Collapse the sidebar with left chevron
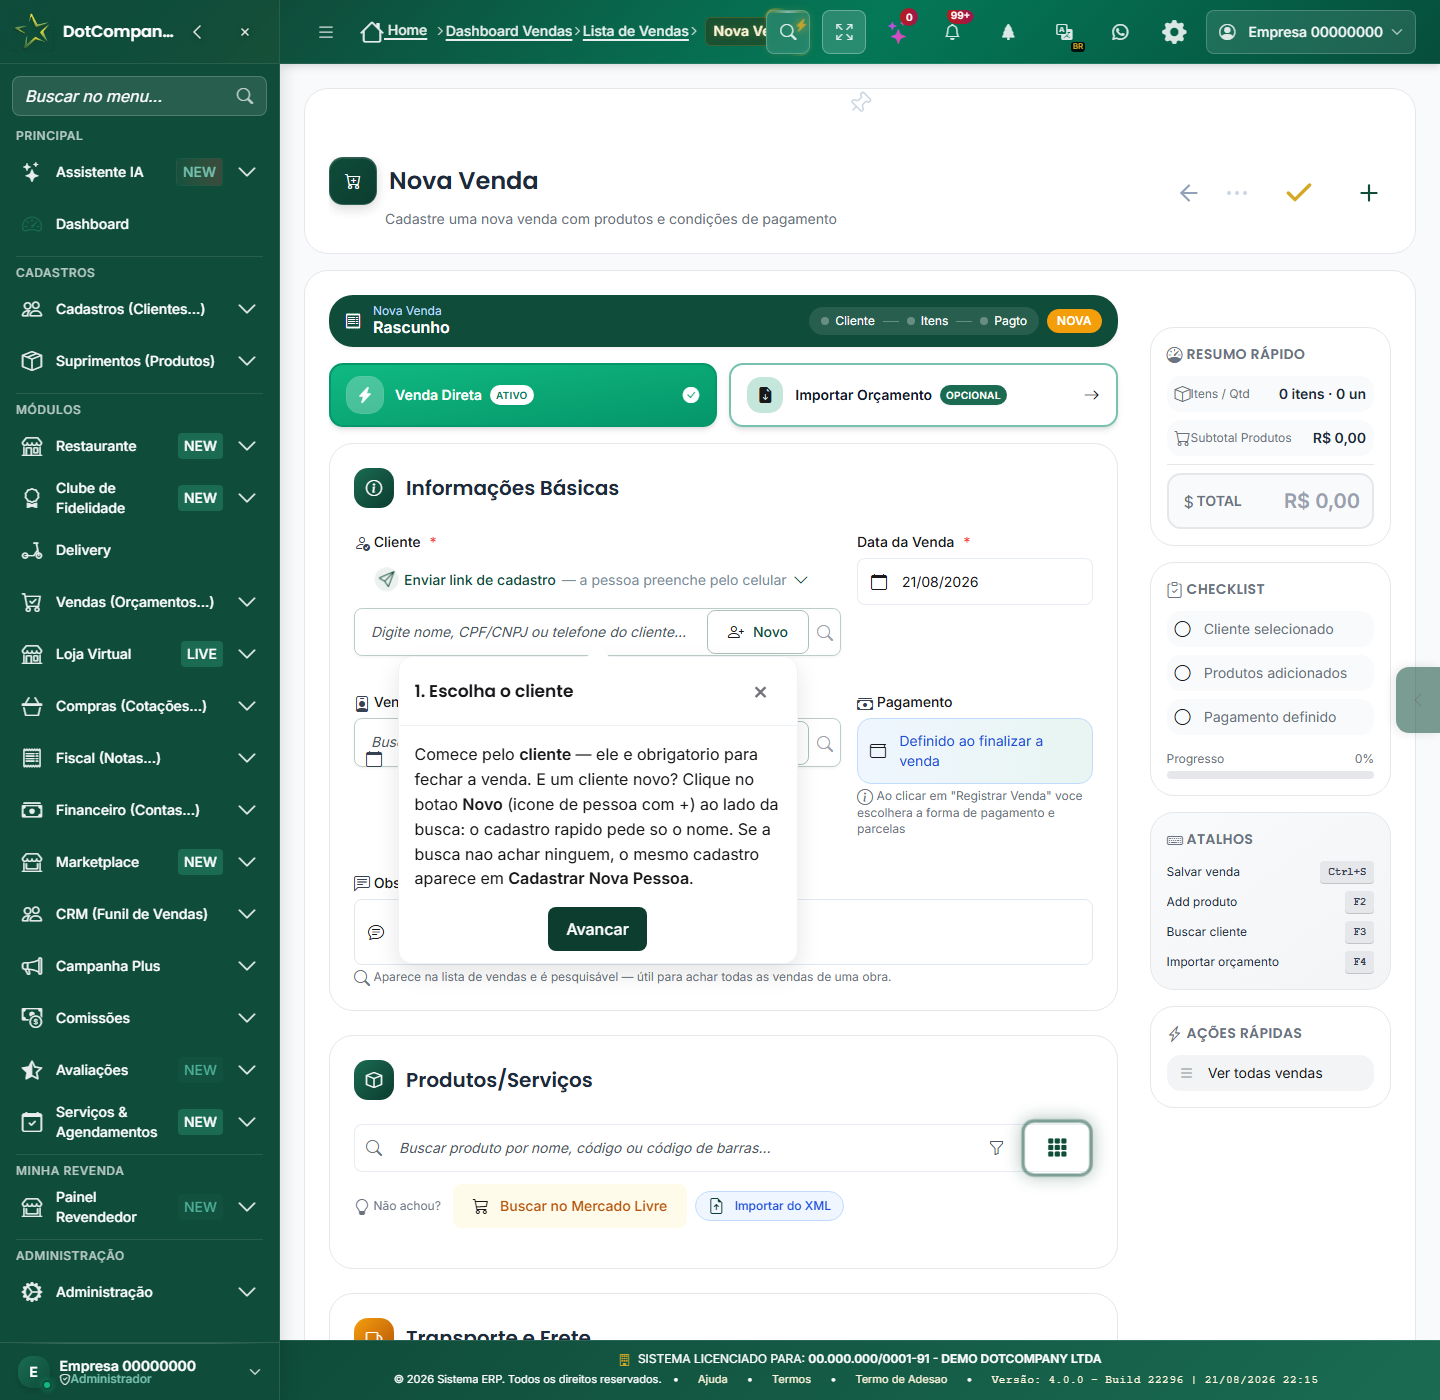 pos(197,32)
